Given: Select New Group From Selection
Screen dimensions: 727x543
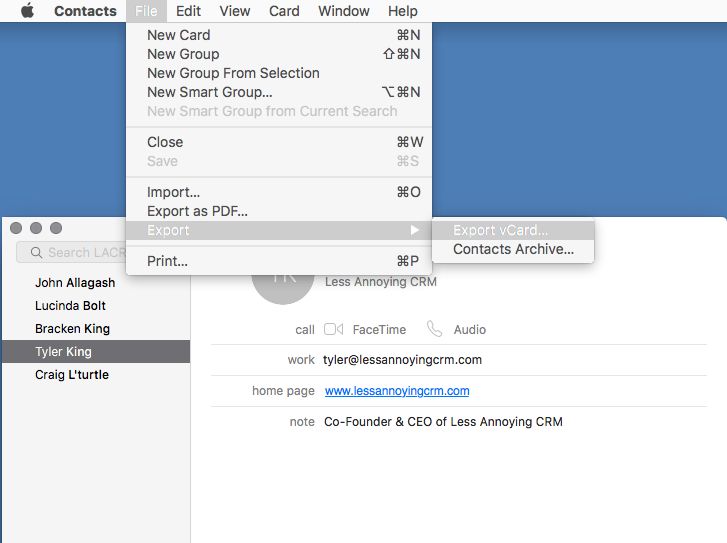Looking at the screenshot, I should [x=279, y=73].
